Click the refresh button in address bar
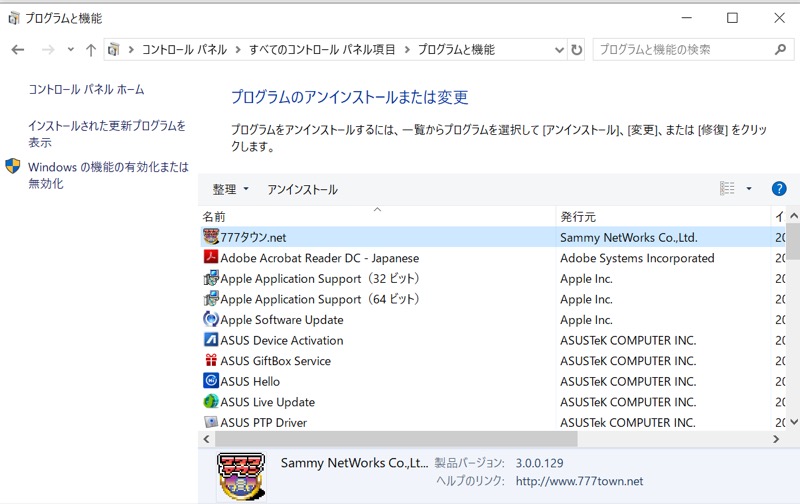The image size is (800, 504). tap(576, 49)
